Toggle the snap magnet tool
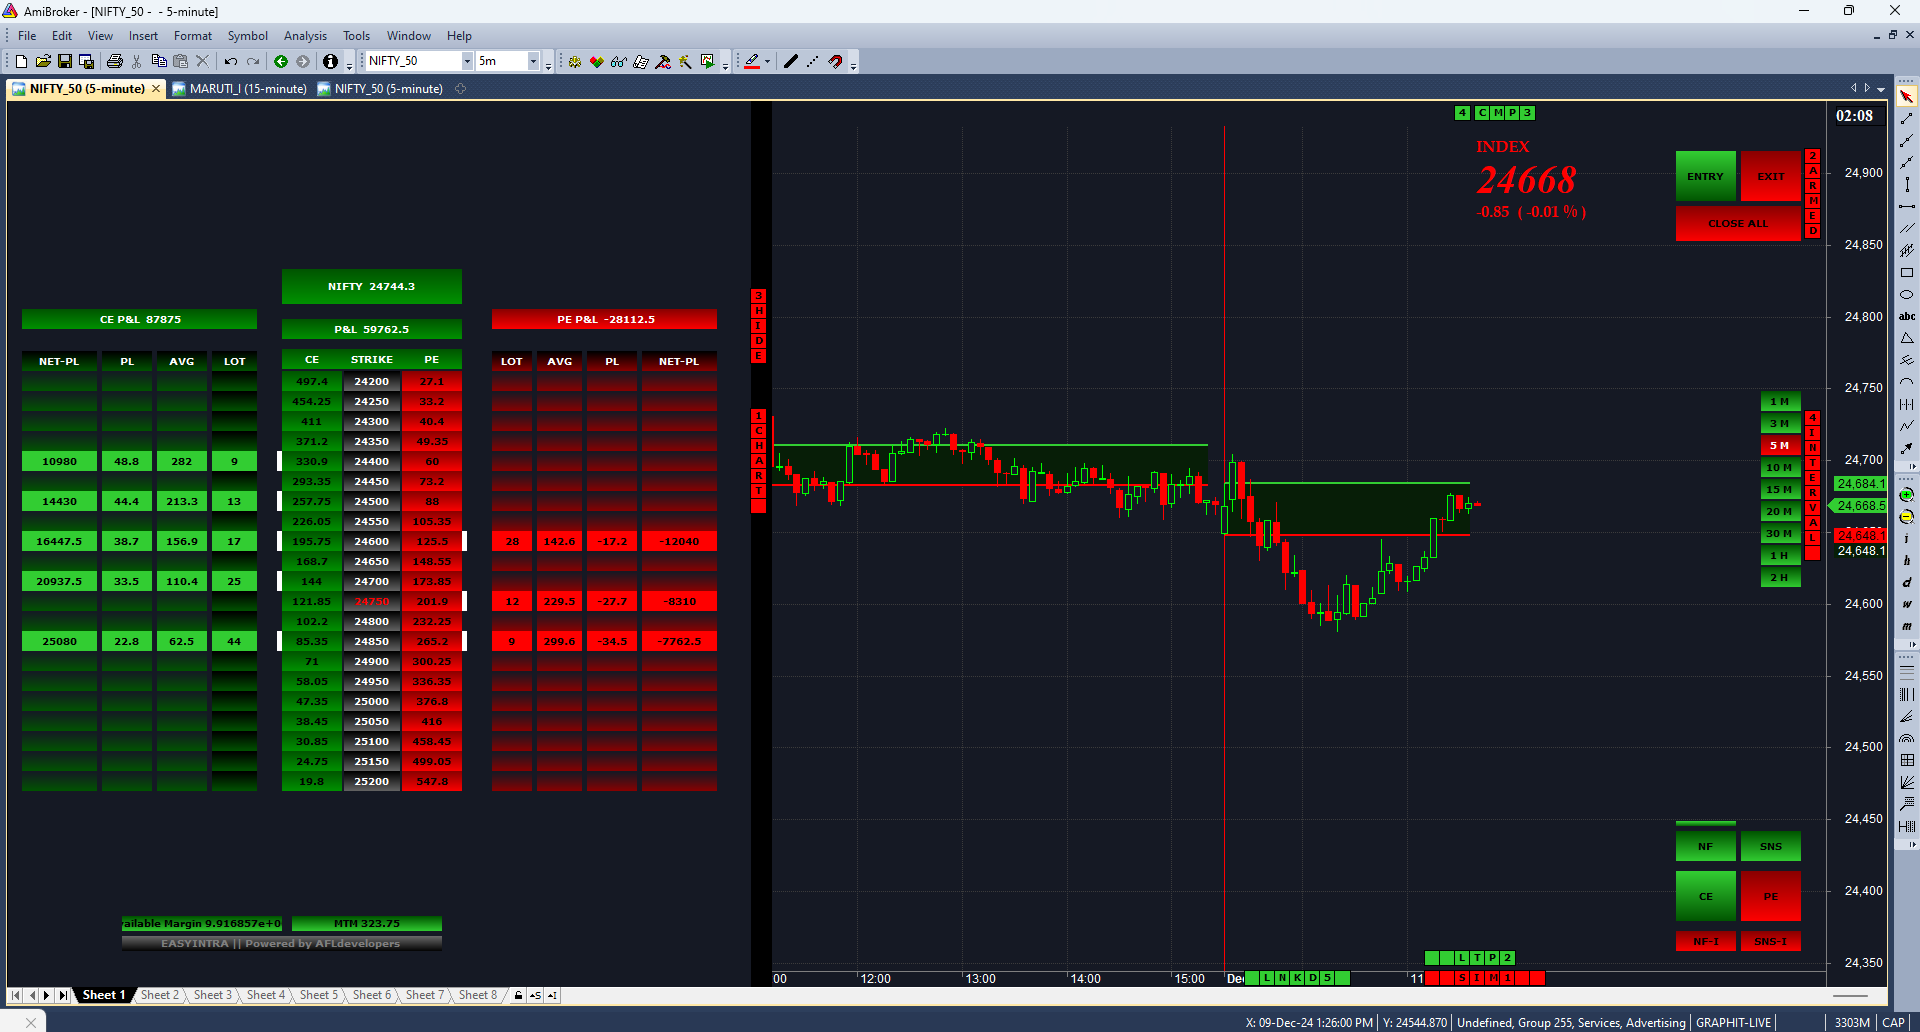Viewport: 1920px width, 1032px height. [835, 62]
